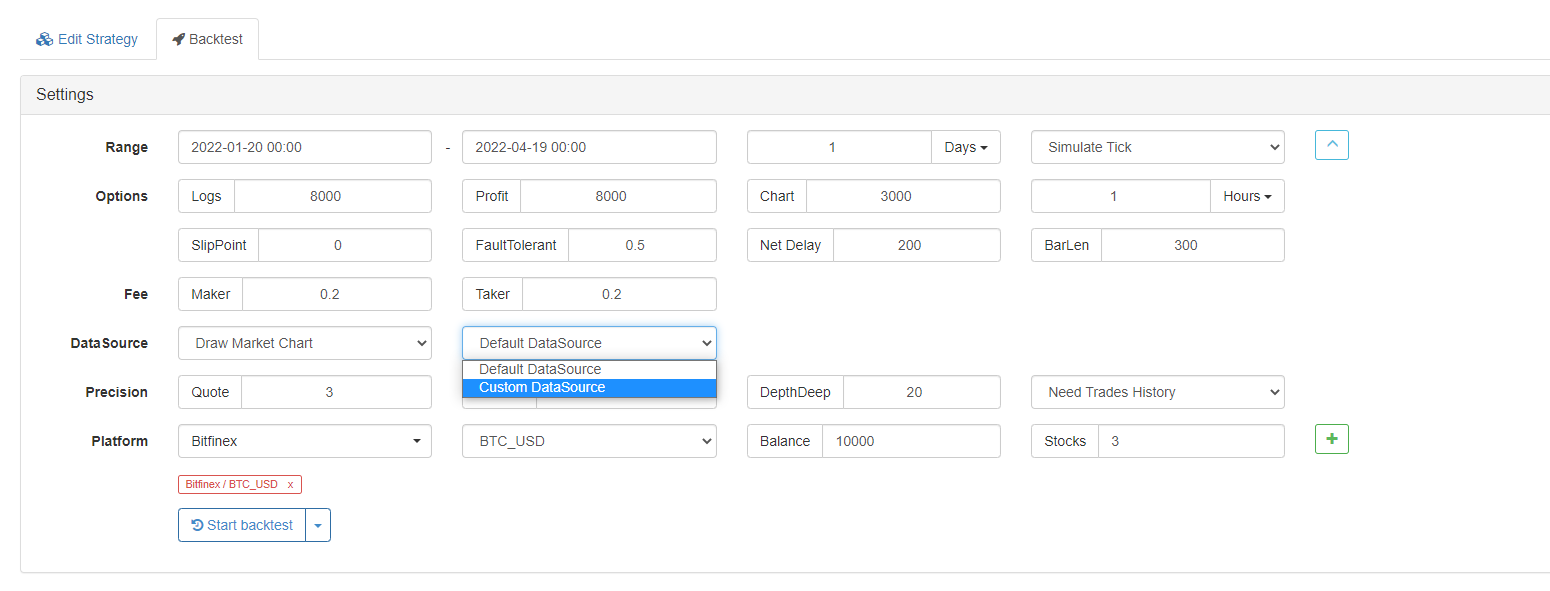Viewport: 1550px width, 591px height.
Task: Switch to the Edit Strategy tab
Action: 87,39
